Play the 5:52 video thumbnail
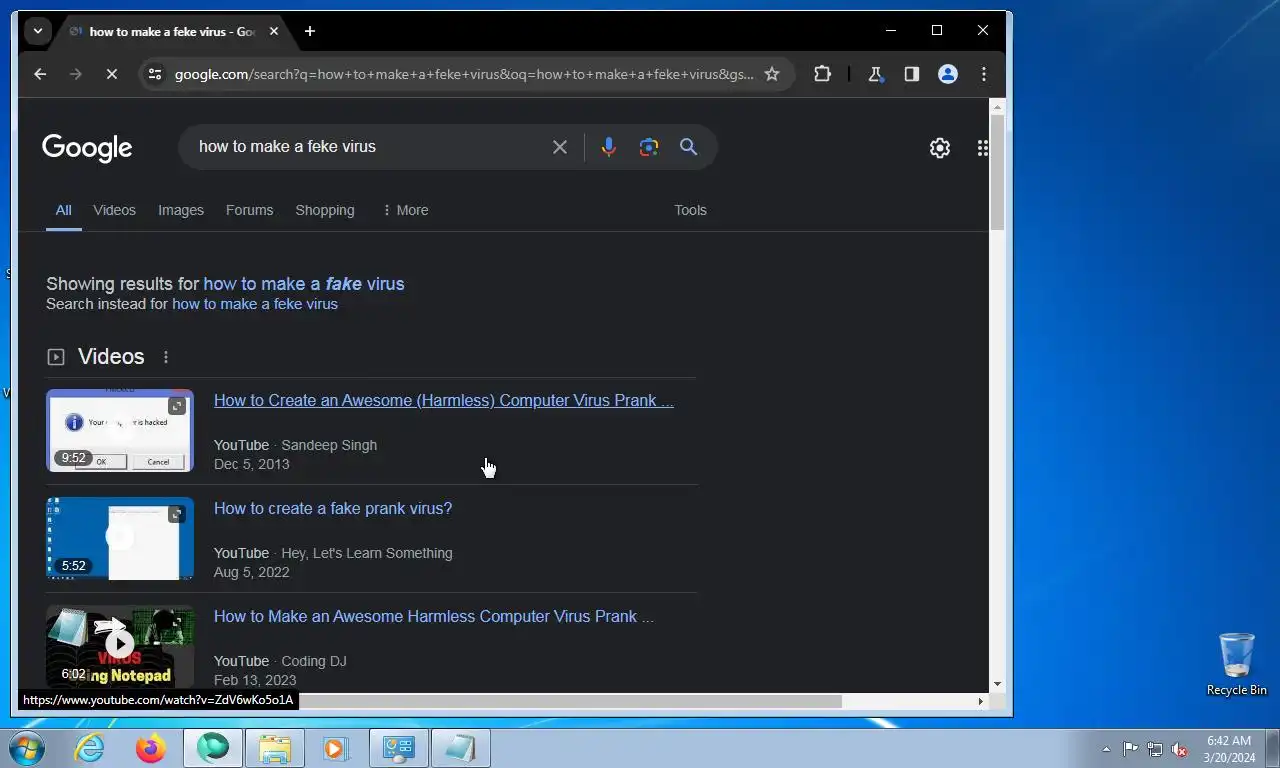The width and height of the screenshot is (1280, 768). click(120, 538)
